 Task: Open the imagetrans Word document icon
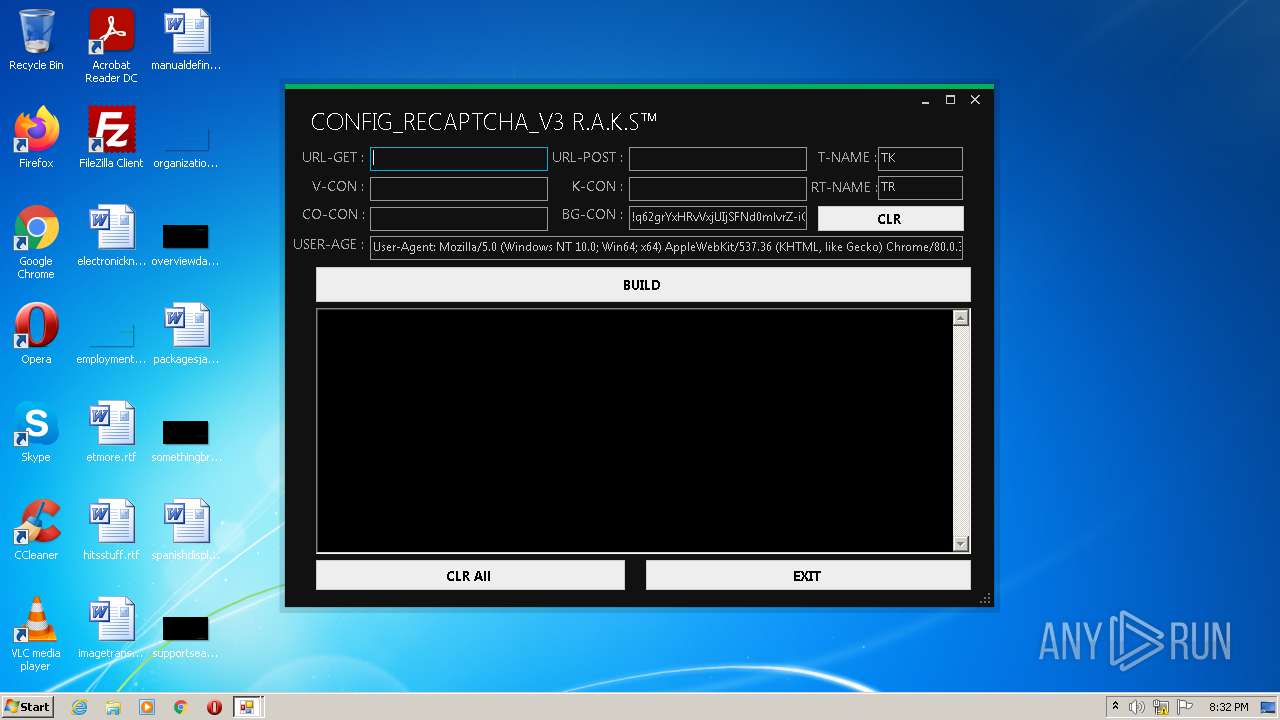(x=111, y=628)
